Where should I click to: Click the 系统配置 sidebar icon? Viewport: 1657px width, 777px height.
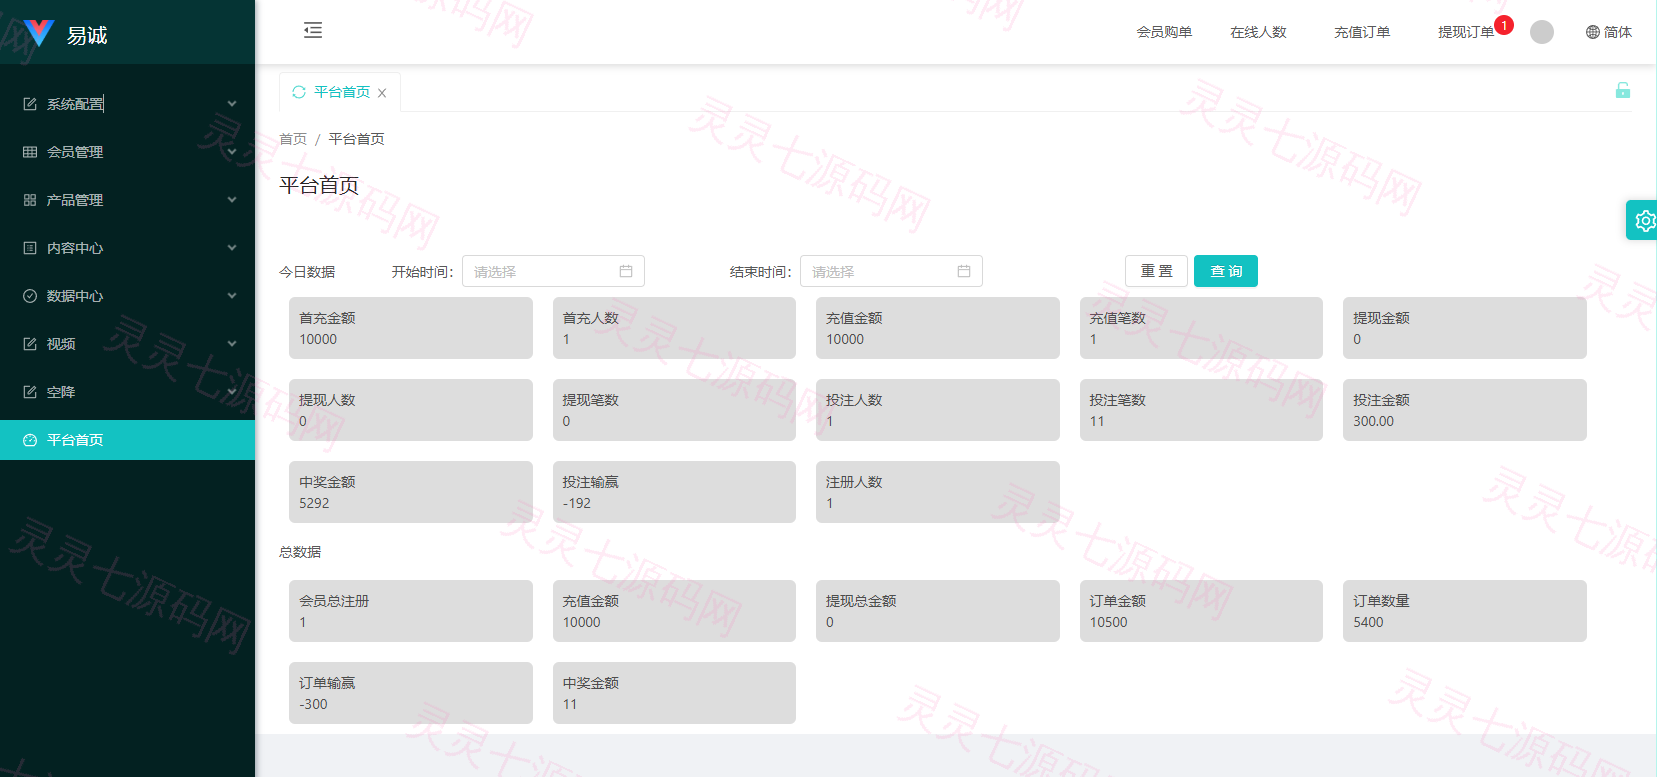(30, 104)
